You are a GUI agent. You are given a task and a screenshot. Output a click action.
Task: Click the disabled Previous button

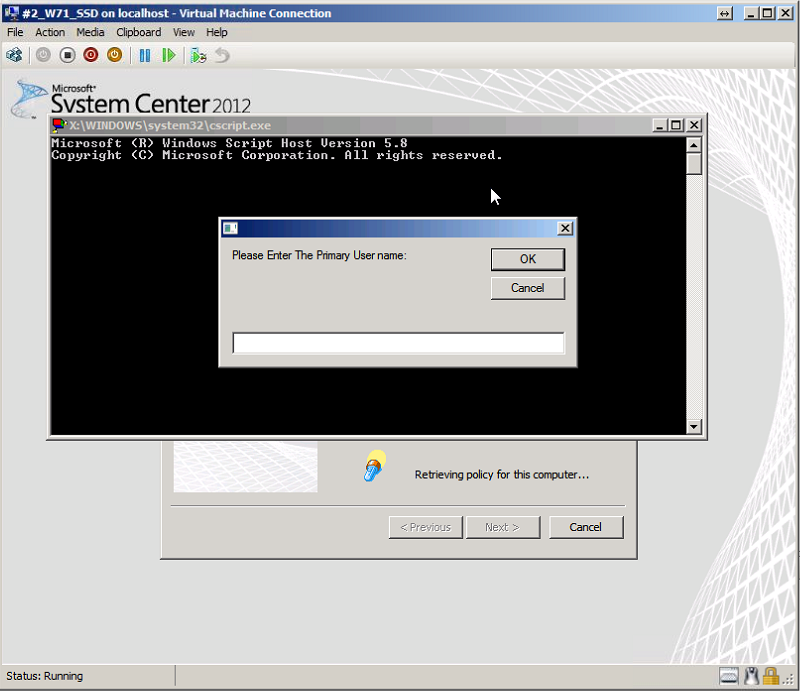pyautogui.click(x=426, y=527)
